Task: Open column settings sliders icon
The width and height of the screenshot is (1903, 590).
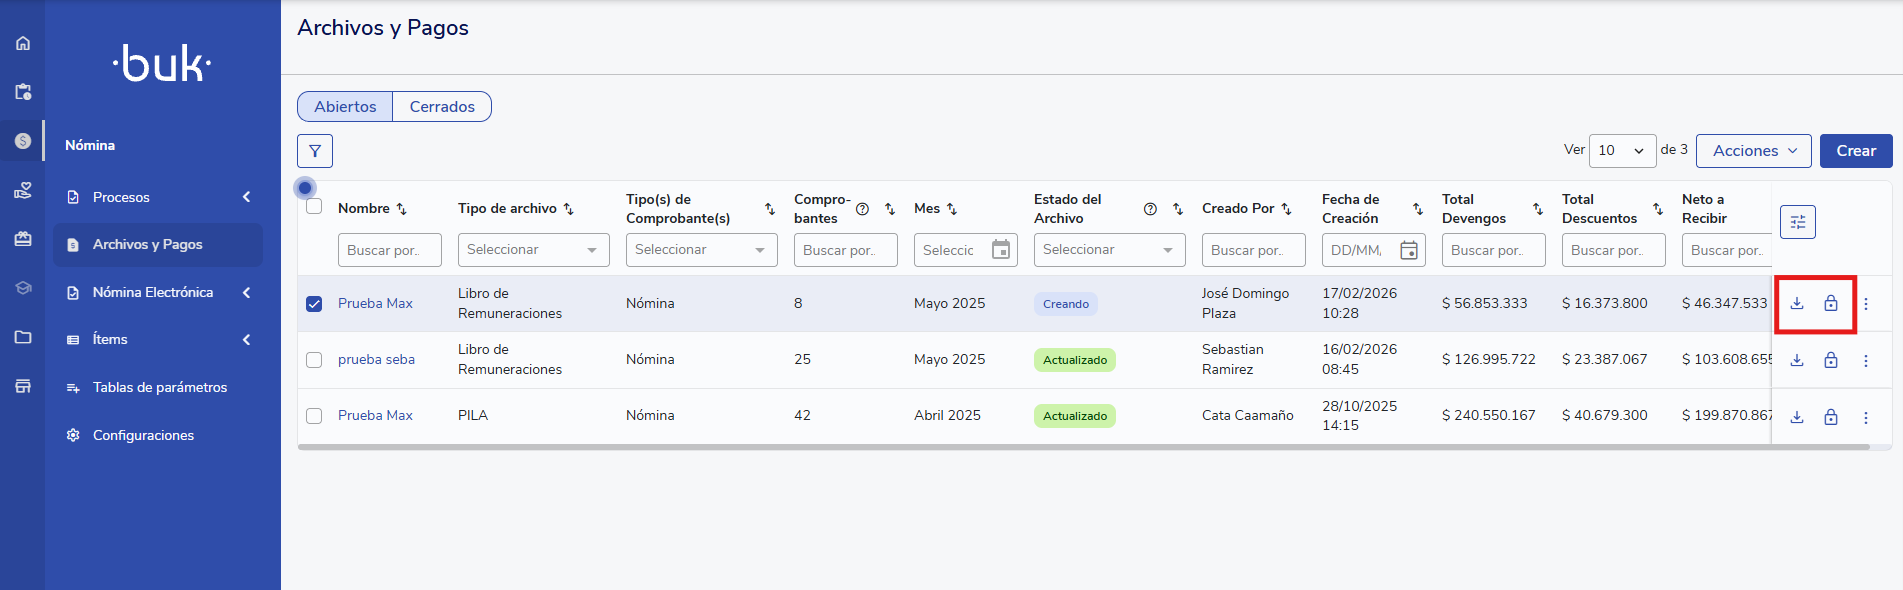Action: point(1797,222)
